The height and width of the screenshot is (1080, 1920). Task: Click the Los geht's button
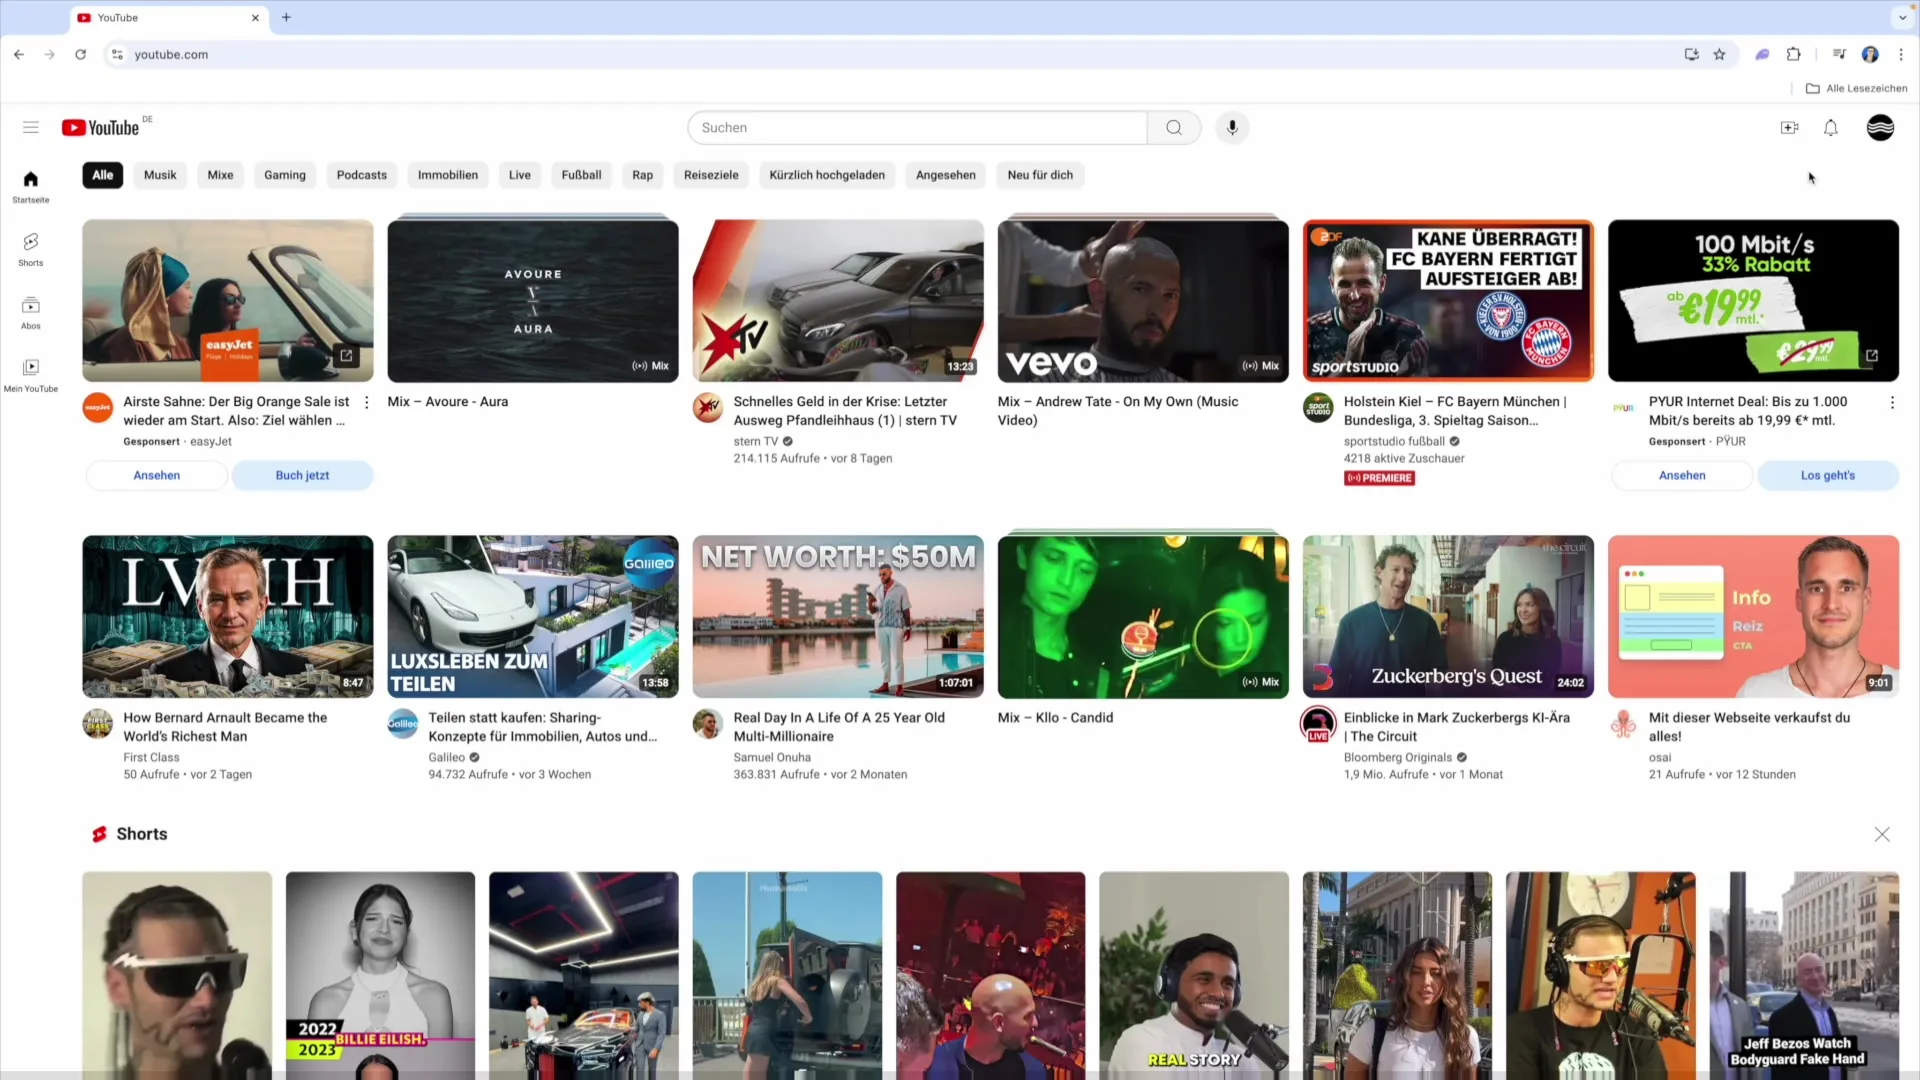1827,475
